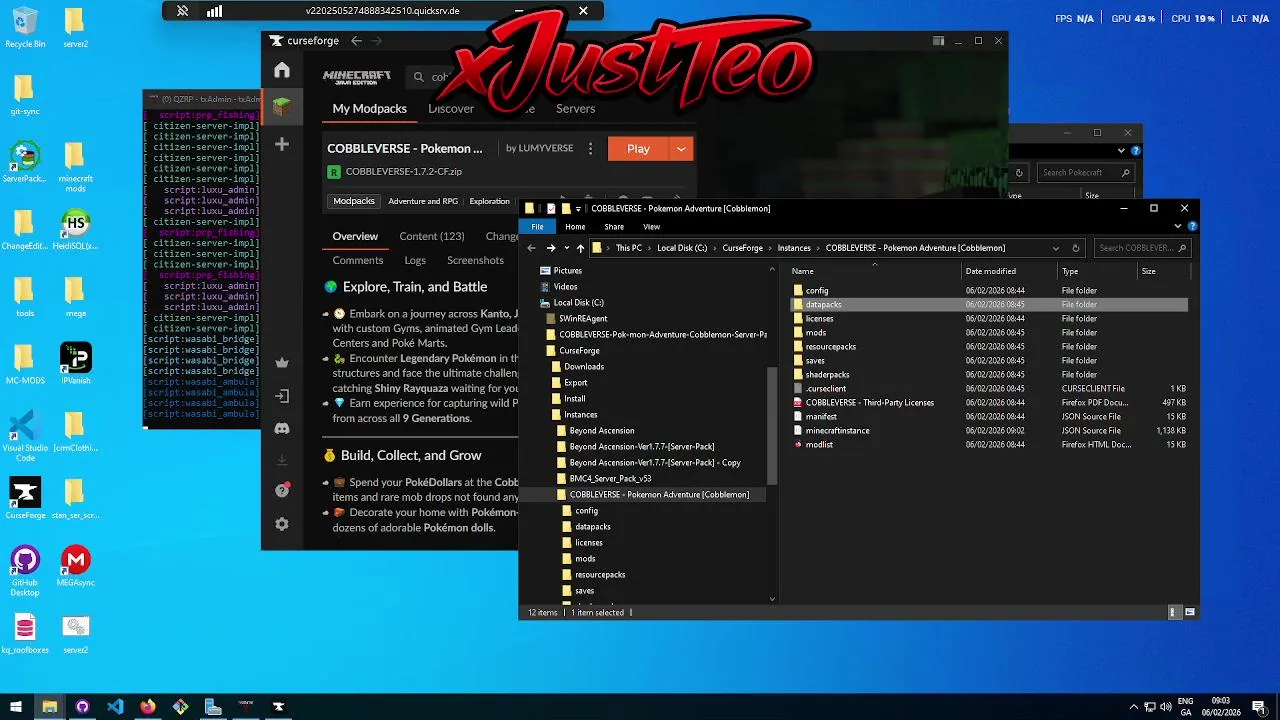Open the Explorer Share ribbon tab
The image size is (1280, 720).
[x=614, y=227]
